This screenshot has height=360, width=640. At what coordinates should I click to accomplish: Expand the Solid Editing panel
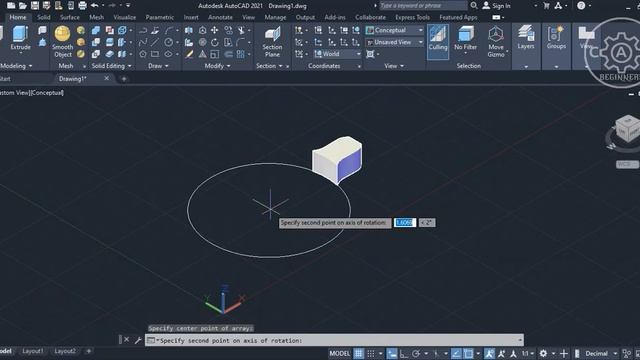click(x=111, y=66)
